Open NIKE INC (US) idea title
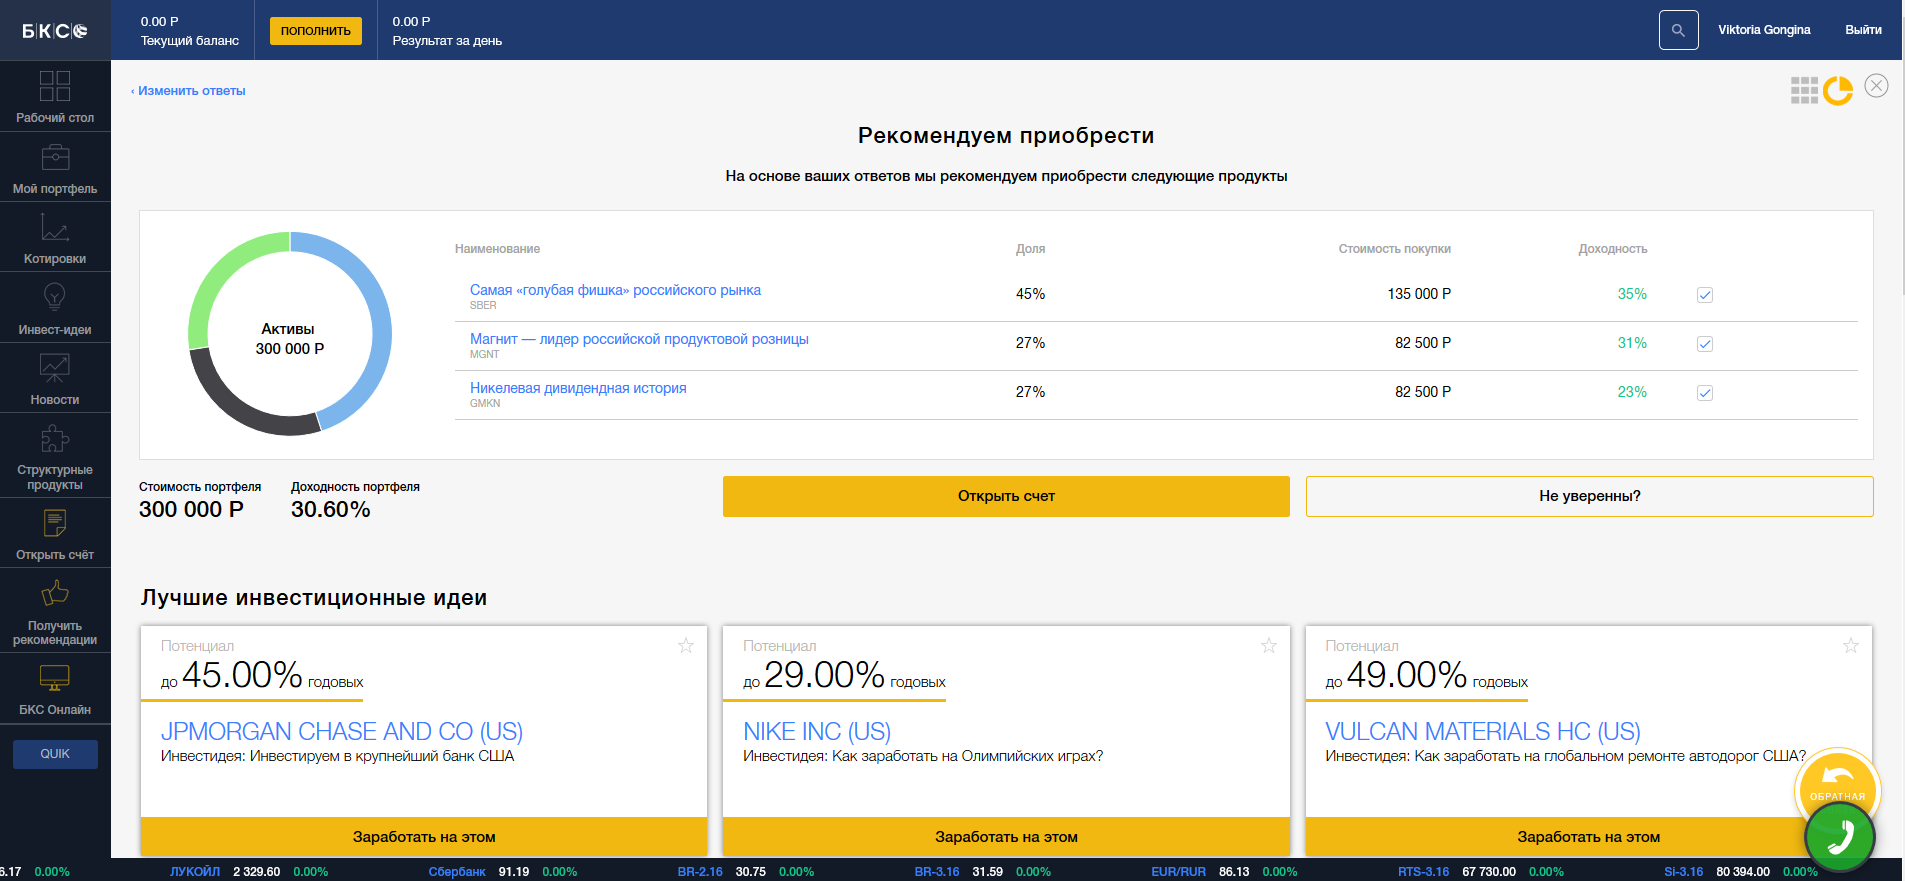The height and width of the screenshot is (881, 1905). (817, 731)
